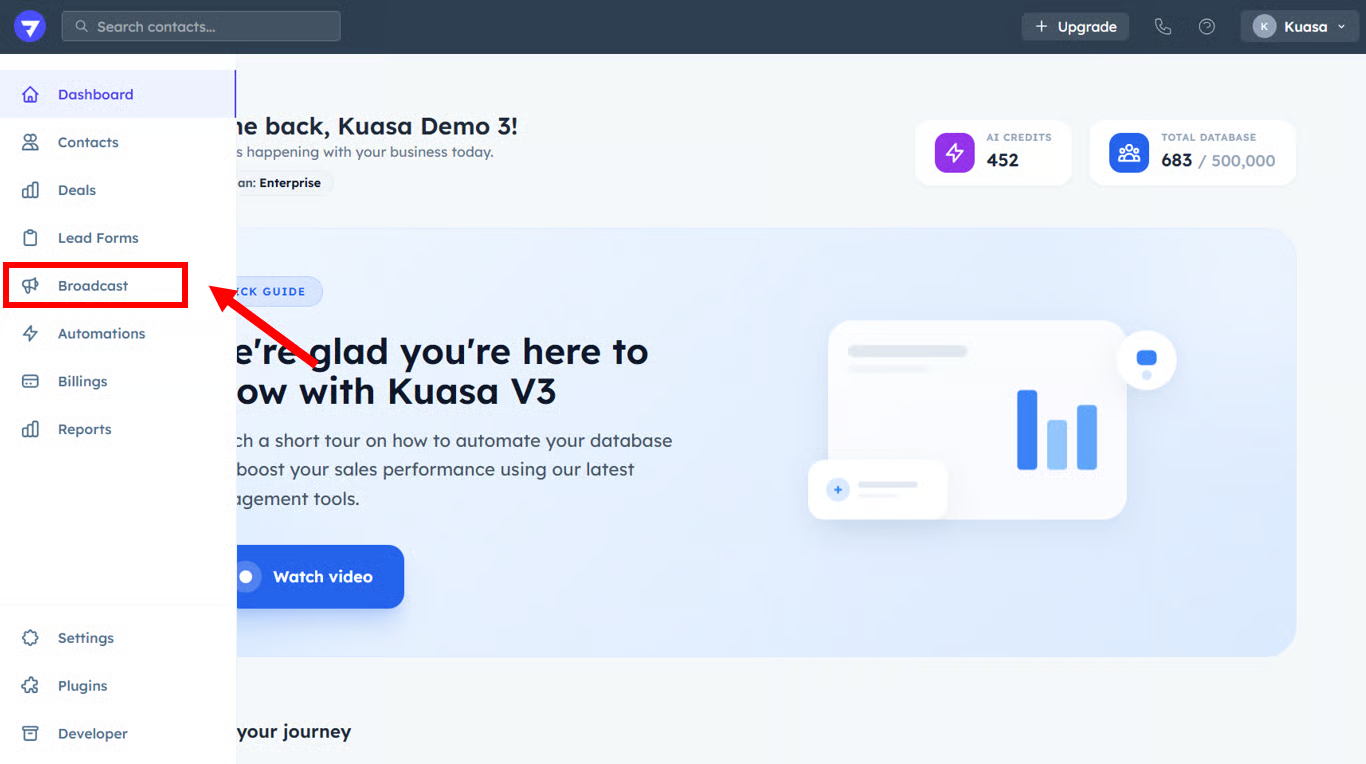Screen dimensions: 1366x764
Task: Select Billings in the sidebar
Action: [x=82, y=382]
